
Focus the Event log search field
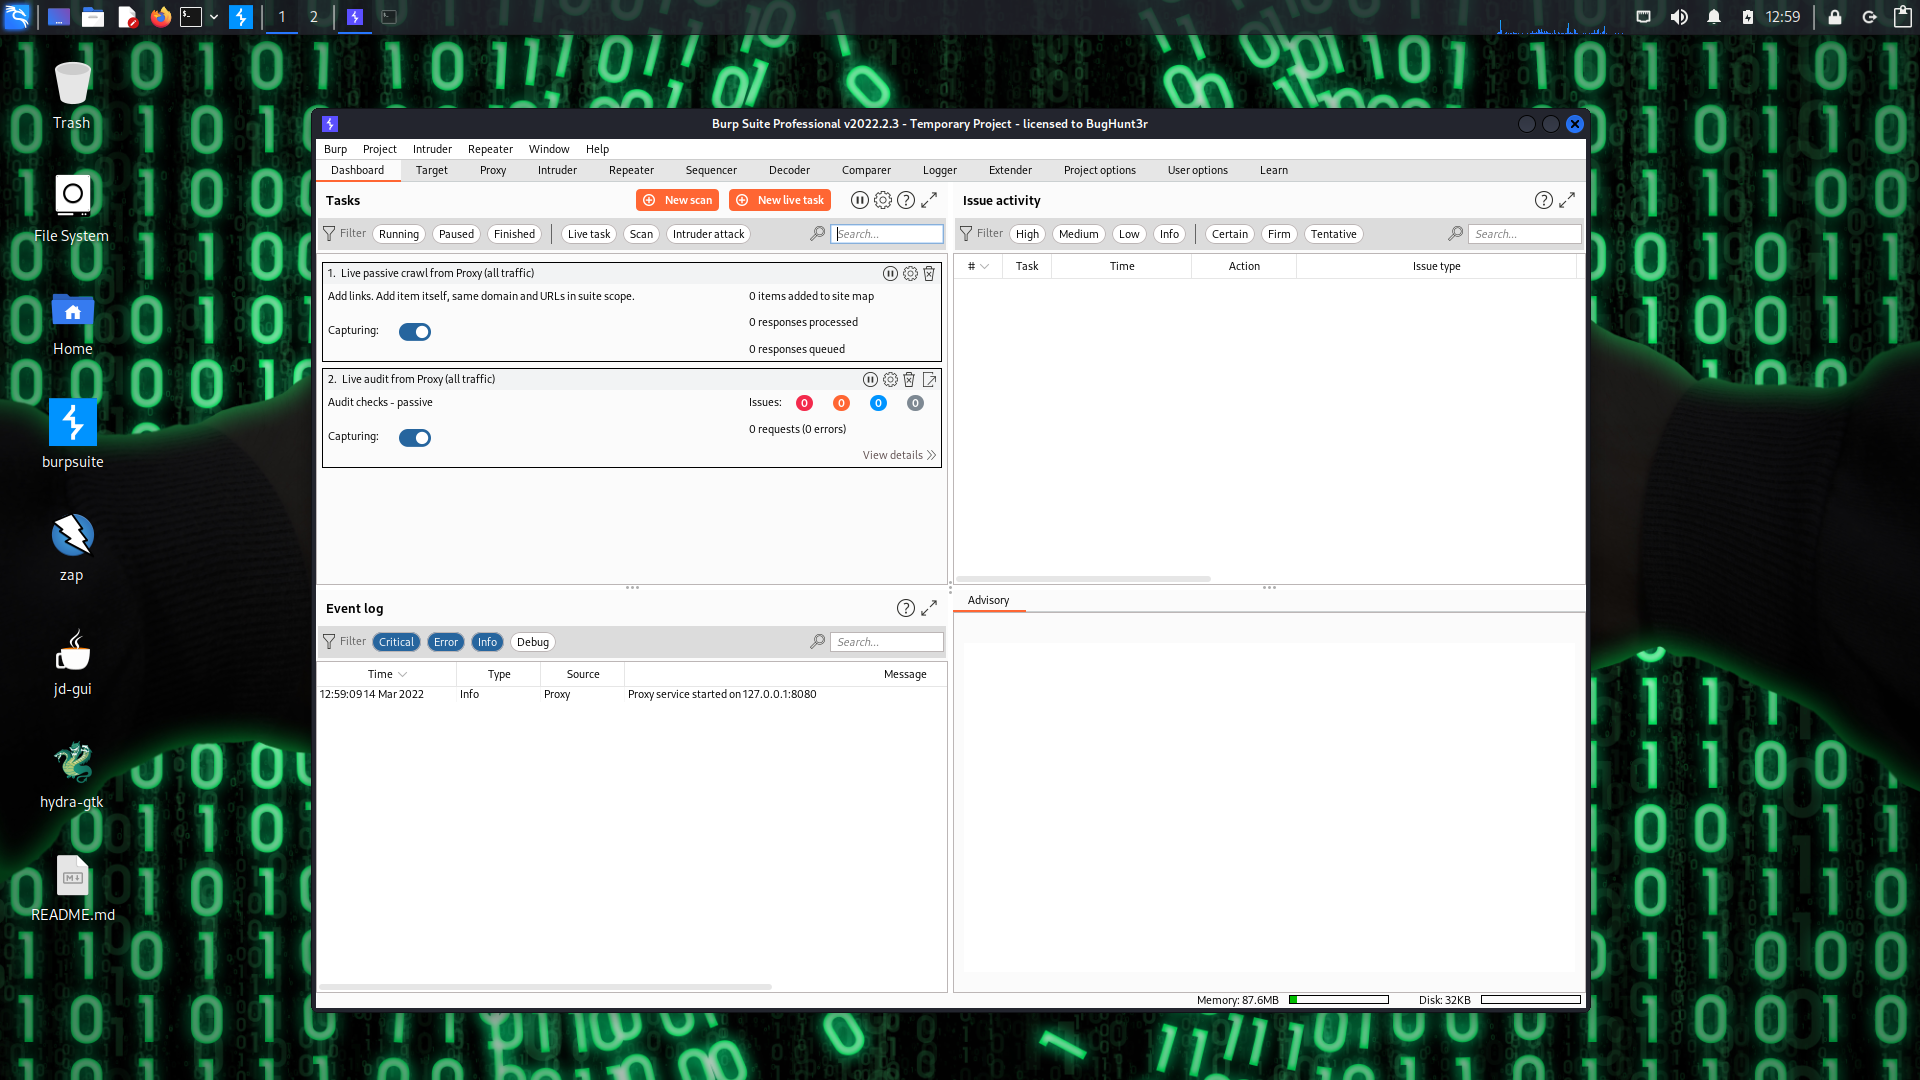[x=887, y=642]
